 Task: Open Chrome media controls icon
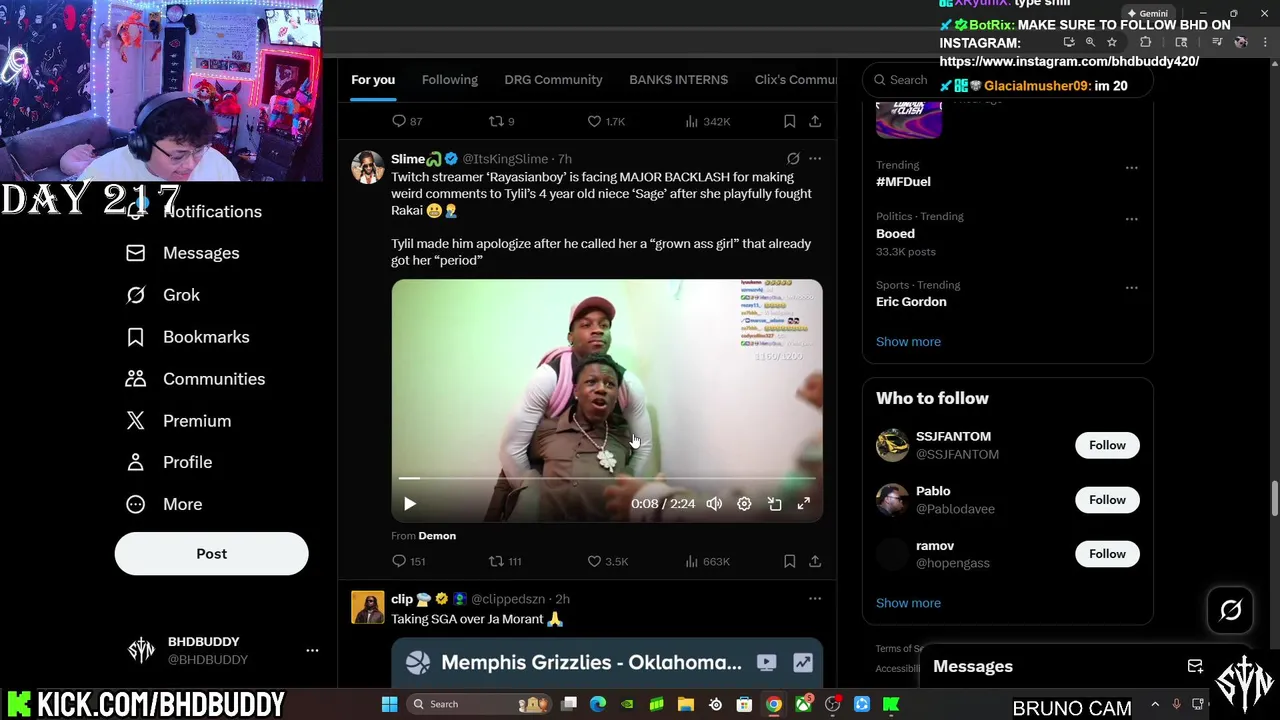coord(1217,42)
